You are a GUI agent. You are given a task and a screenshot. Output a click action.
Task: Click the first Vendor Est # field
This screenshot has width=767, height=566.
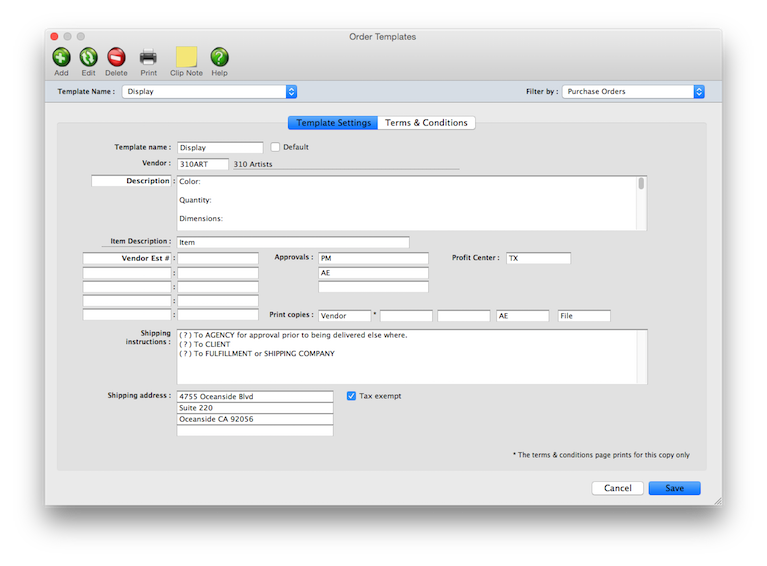(x=217, y=258)
